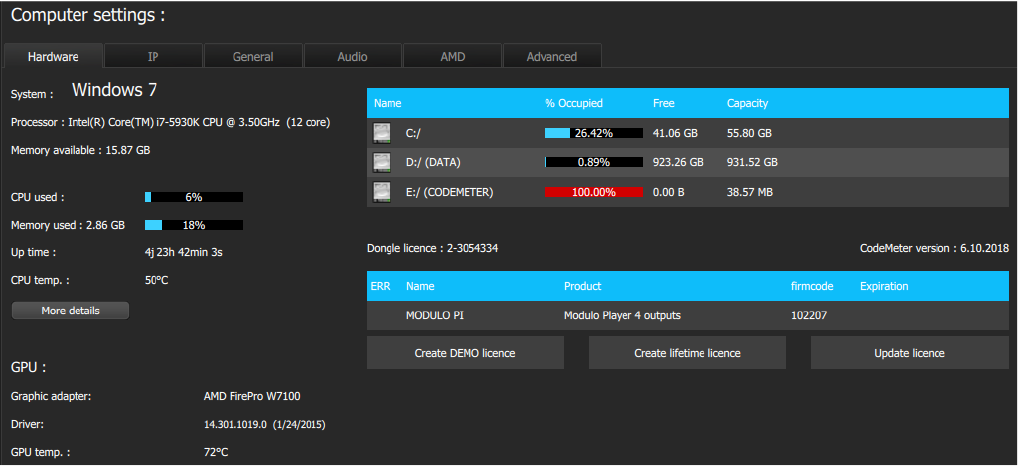Switch to the Hardware tab
Image resolution: width=1018 pixels, height=466 pixels.
click(x=53, y=56)
